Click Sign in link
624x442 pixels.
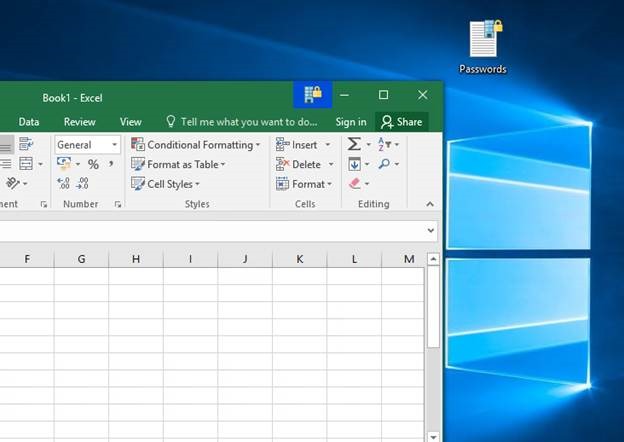(351, 122)
